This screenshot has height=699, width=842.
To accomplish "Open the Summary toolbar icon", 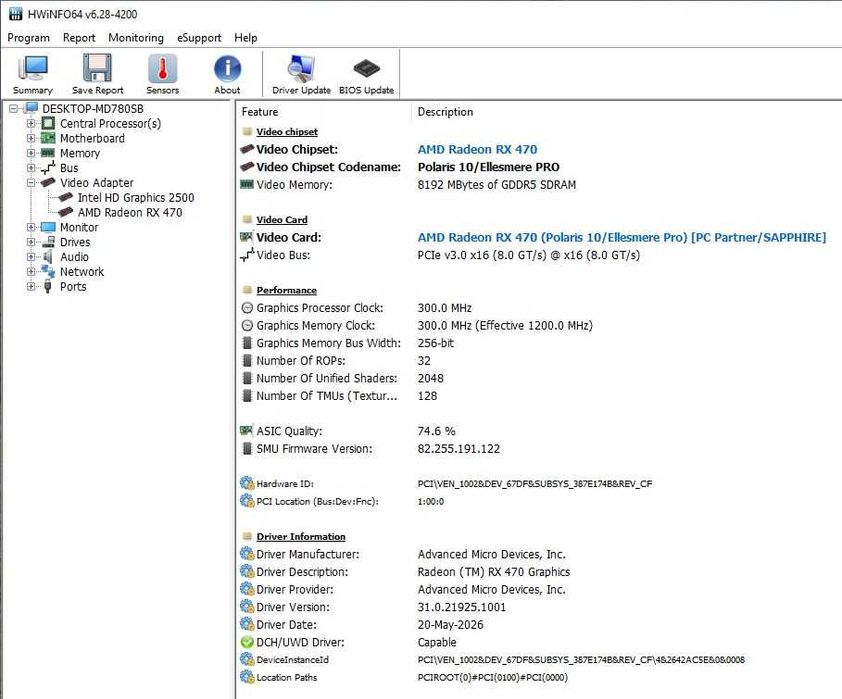I will coord(33,75).
